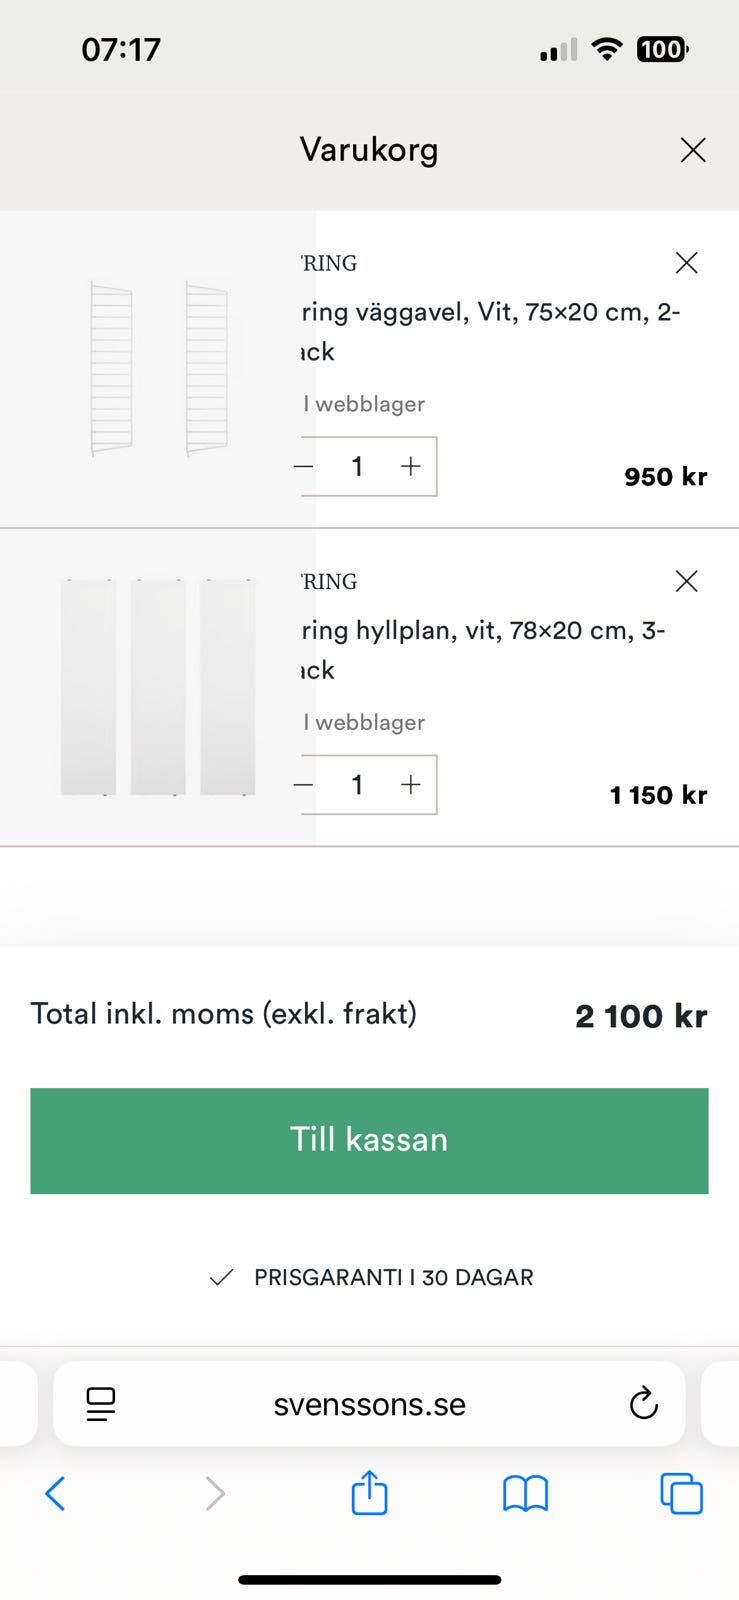Decrease hyllplan quantity with minus
Screen dimensions: 739x1600
pos(305,785)
